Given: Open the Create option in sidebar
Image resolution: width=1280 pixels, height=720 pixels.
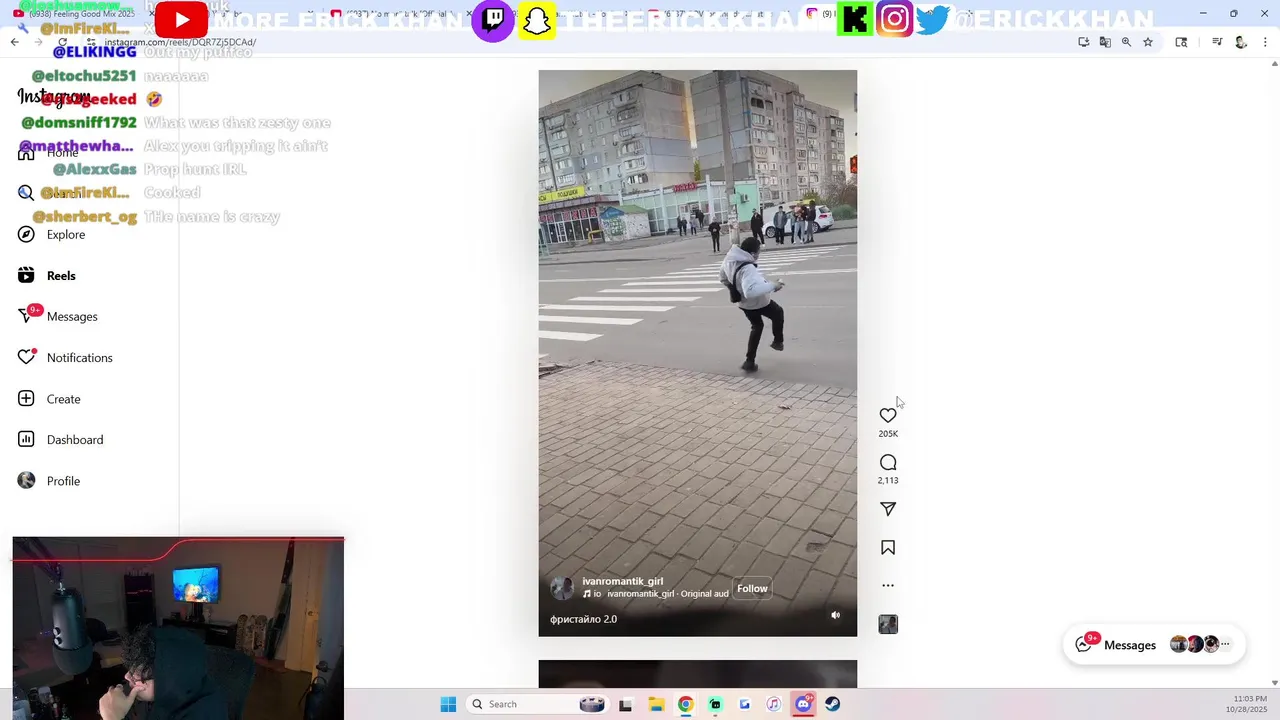Looking at the screenshot, I should pos(49,398).
